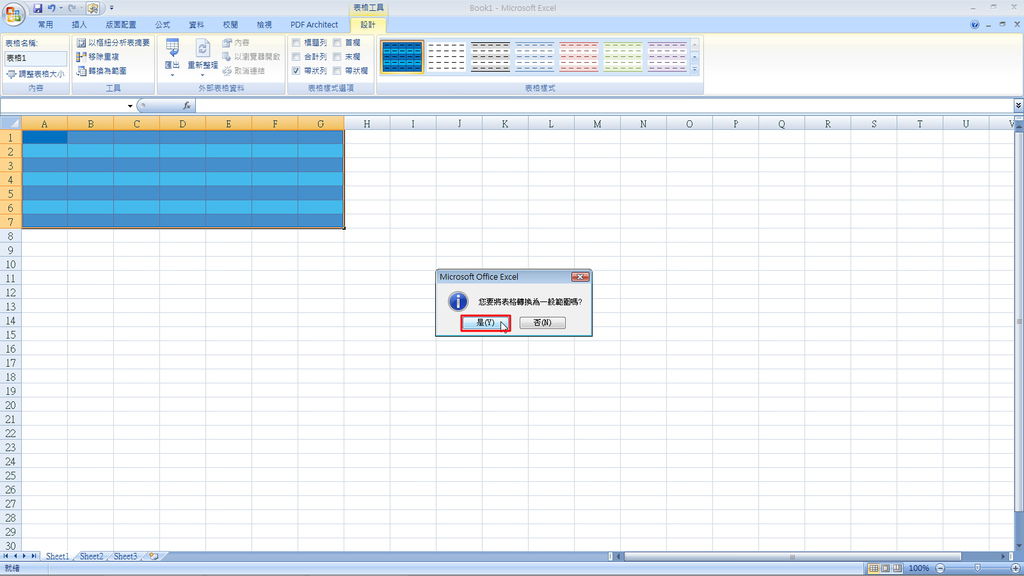This screenshot has height=576, width=1024.
Task: Click the Undo icon
Action: pyautogui.click(x=51, y=8)
